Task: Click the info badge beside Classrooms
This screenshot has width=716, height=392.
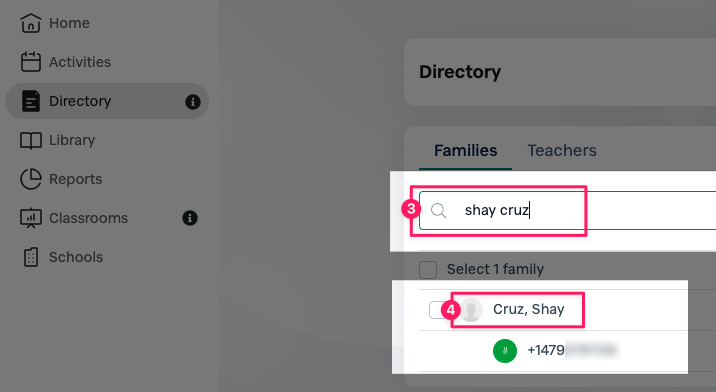Action: [x=190, y=218]
